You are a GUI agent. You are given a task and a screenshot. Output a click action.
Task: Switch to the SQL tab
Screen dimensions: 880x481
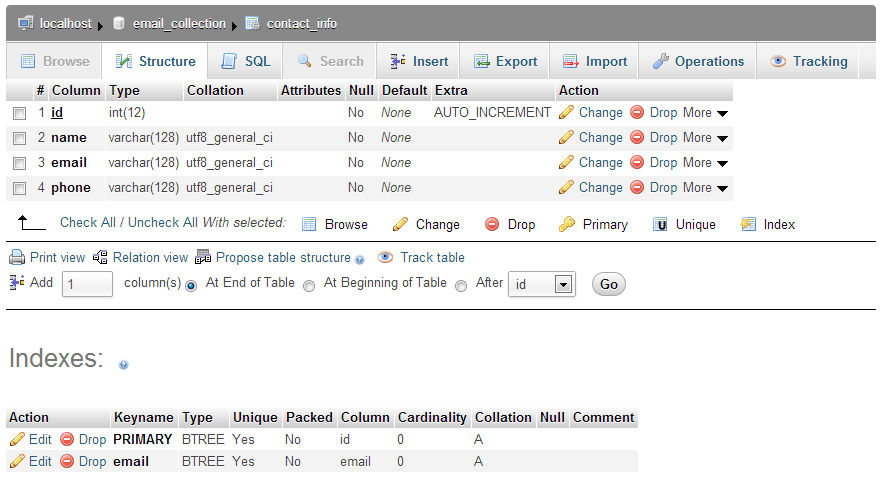pos(246,61)
